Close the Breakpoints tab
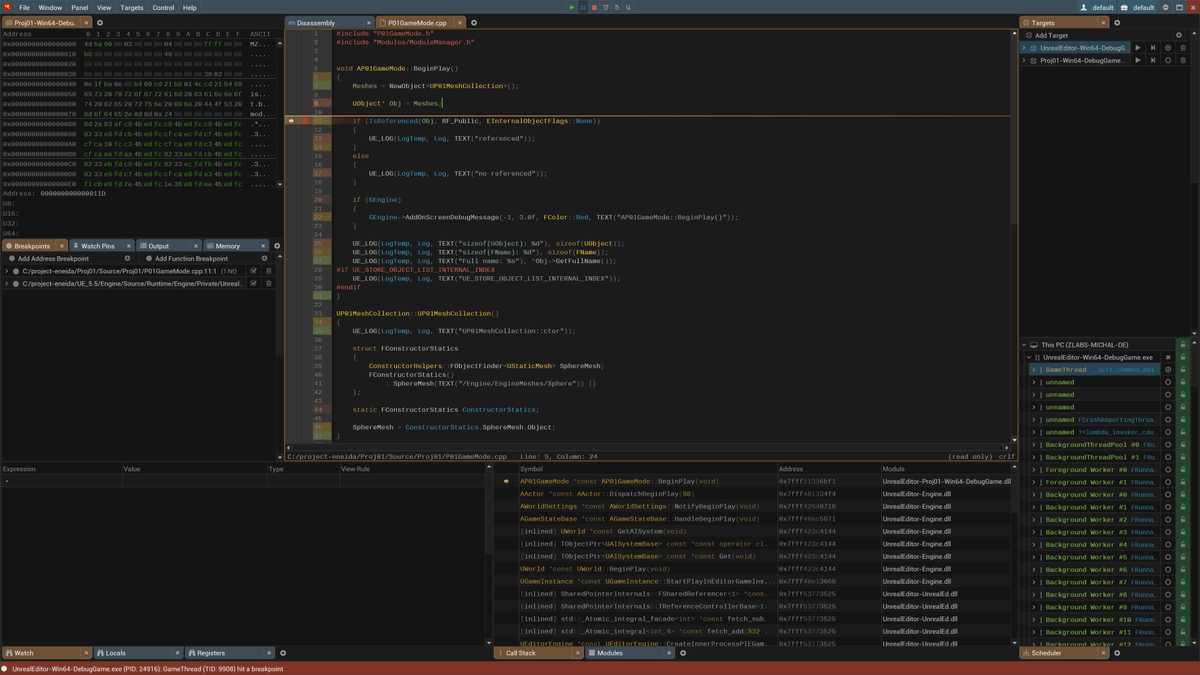Viewport: 1200px width, 675px height. [x=61, y=245]
